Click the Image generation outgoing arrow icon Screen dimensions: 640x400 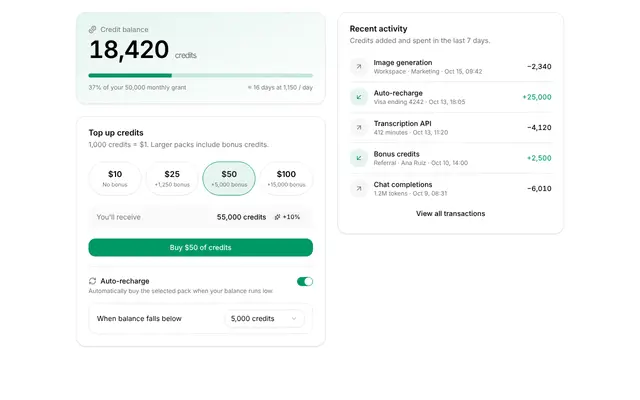coord(359,67)
